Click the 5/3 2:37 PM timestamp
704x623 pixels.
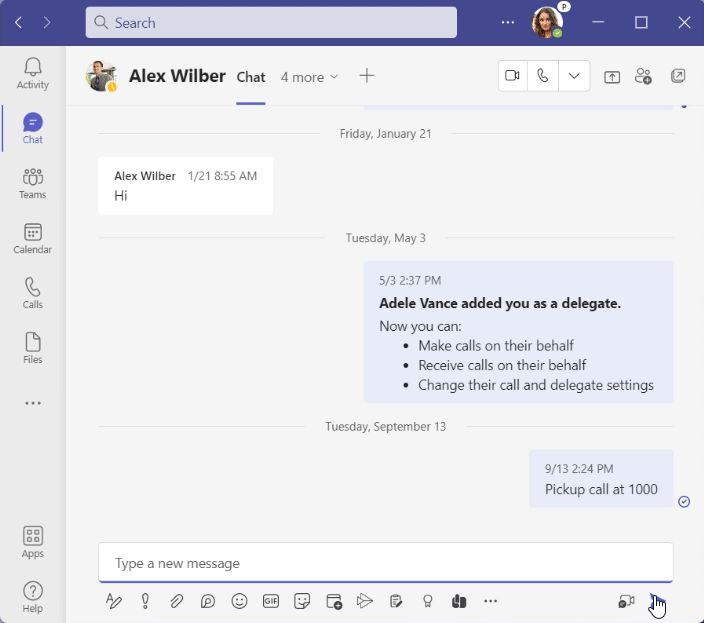coord(410,281)
